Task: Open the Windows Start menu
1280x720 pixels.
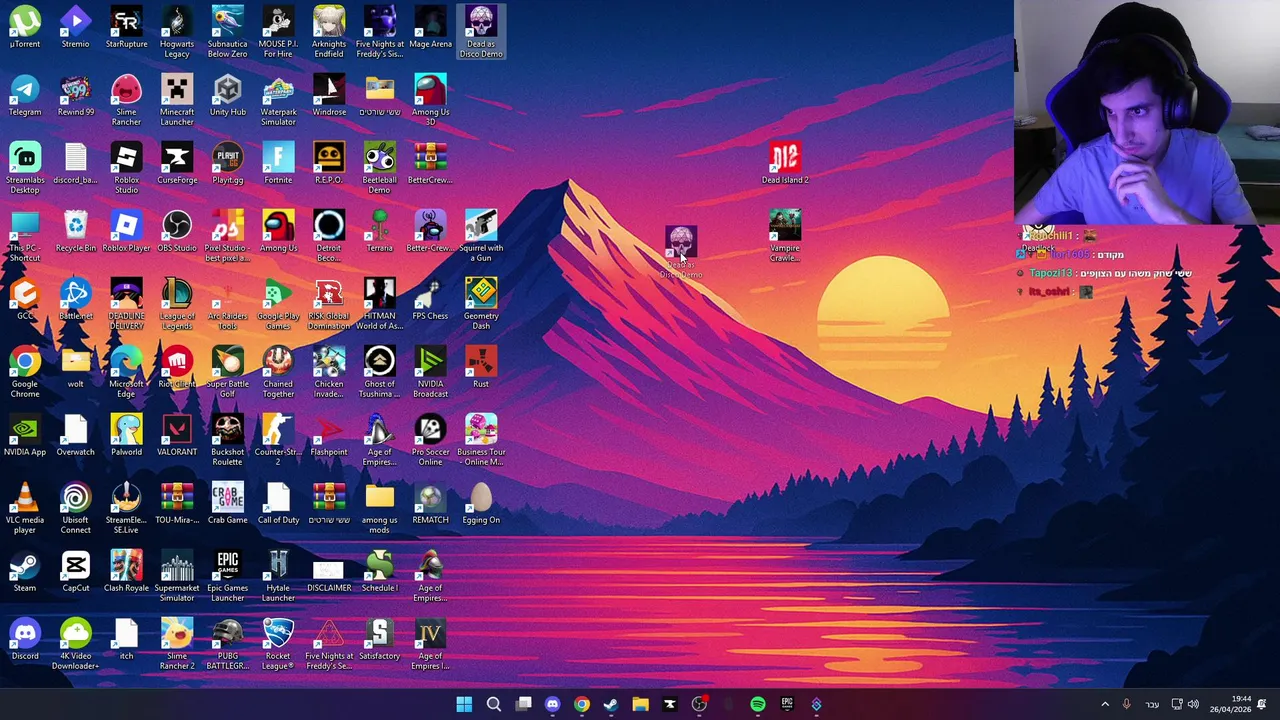Action: click(464, 704)
